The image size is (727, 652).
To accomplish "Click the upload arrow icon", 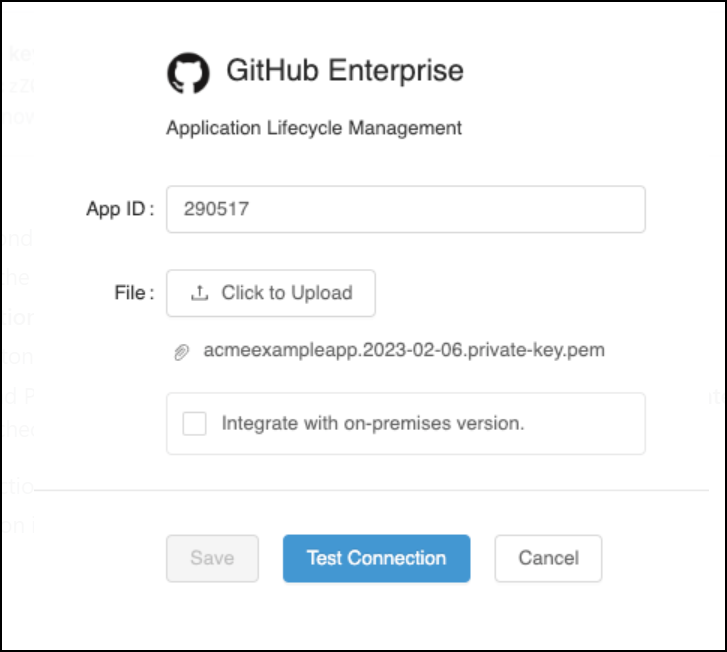I will (x=200, y=293).
